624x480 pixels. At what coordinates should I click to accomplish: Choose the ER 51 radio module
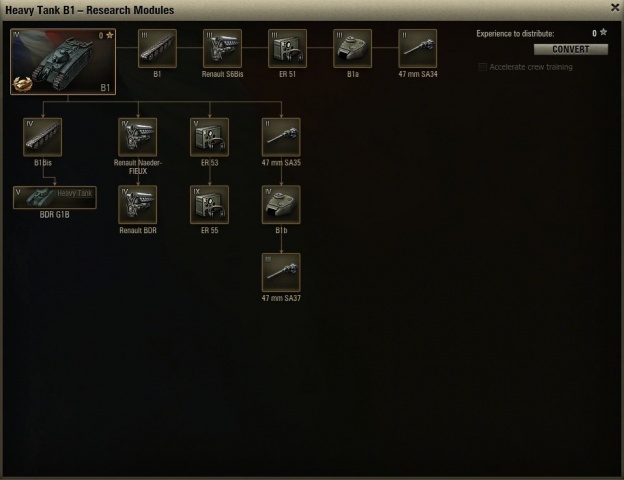coord(287,48)
